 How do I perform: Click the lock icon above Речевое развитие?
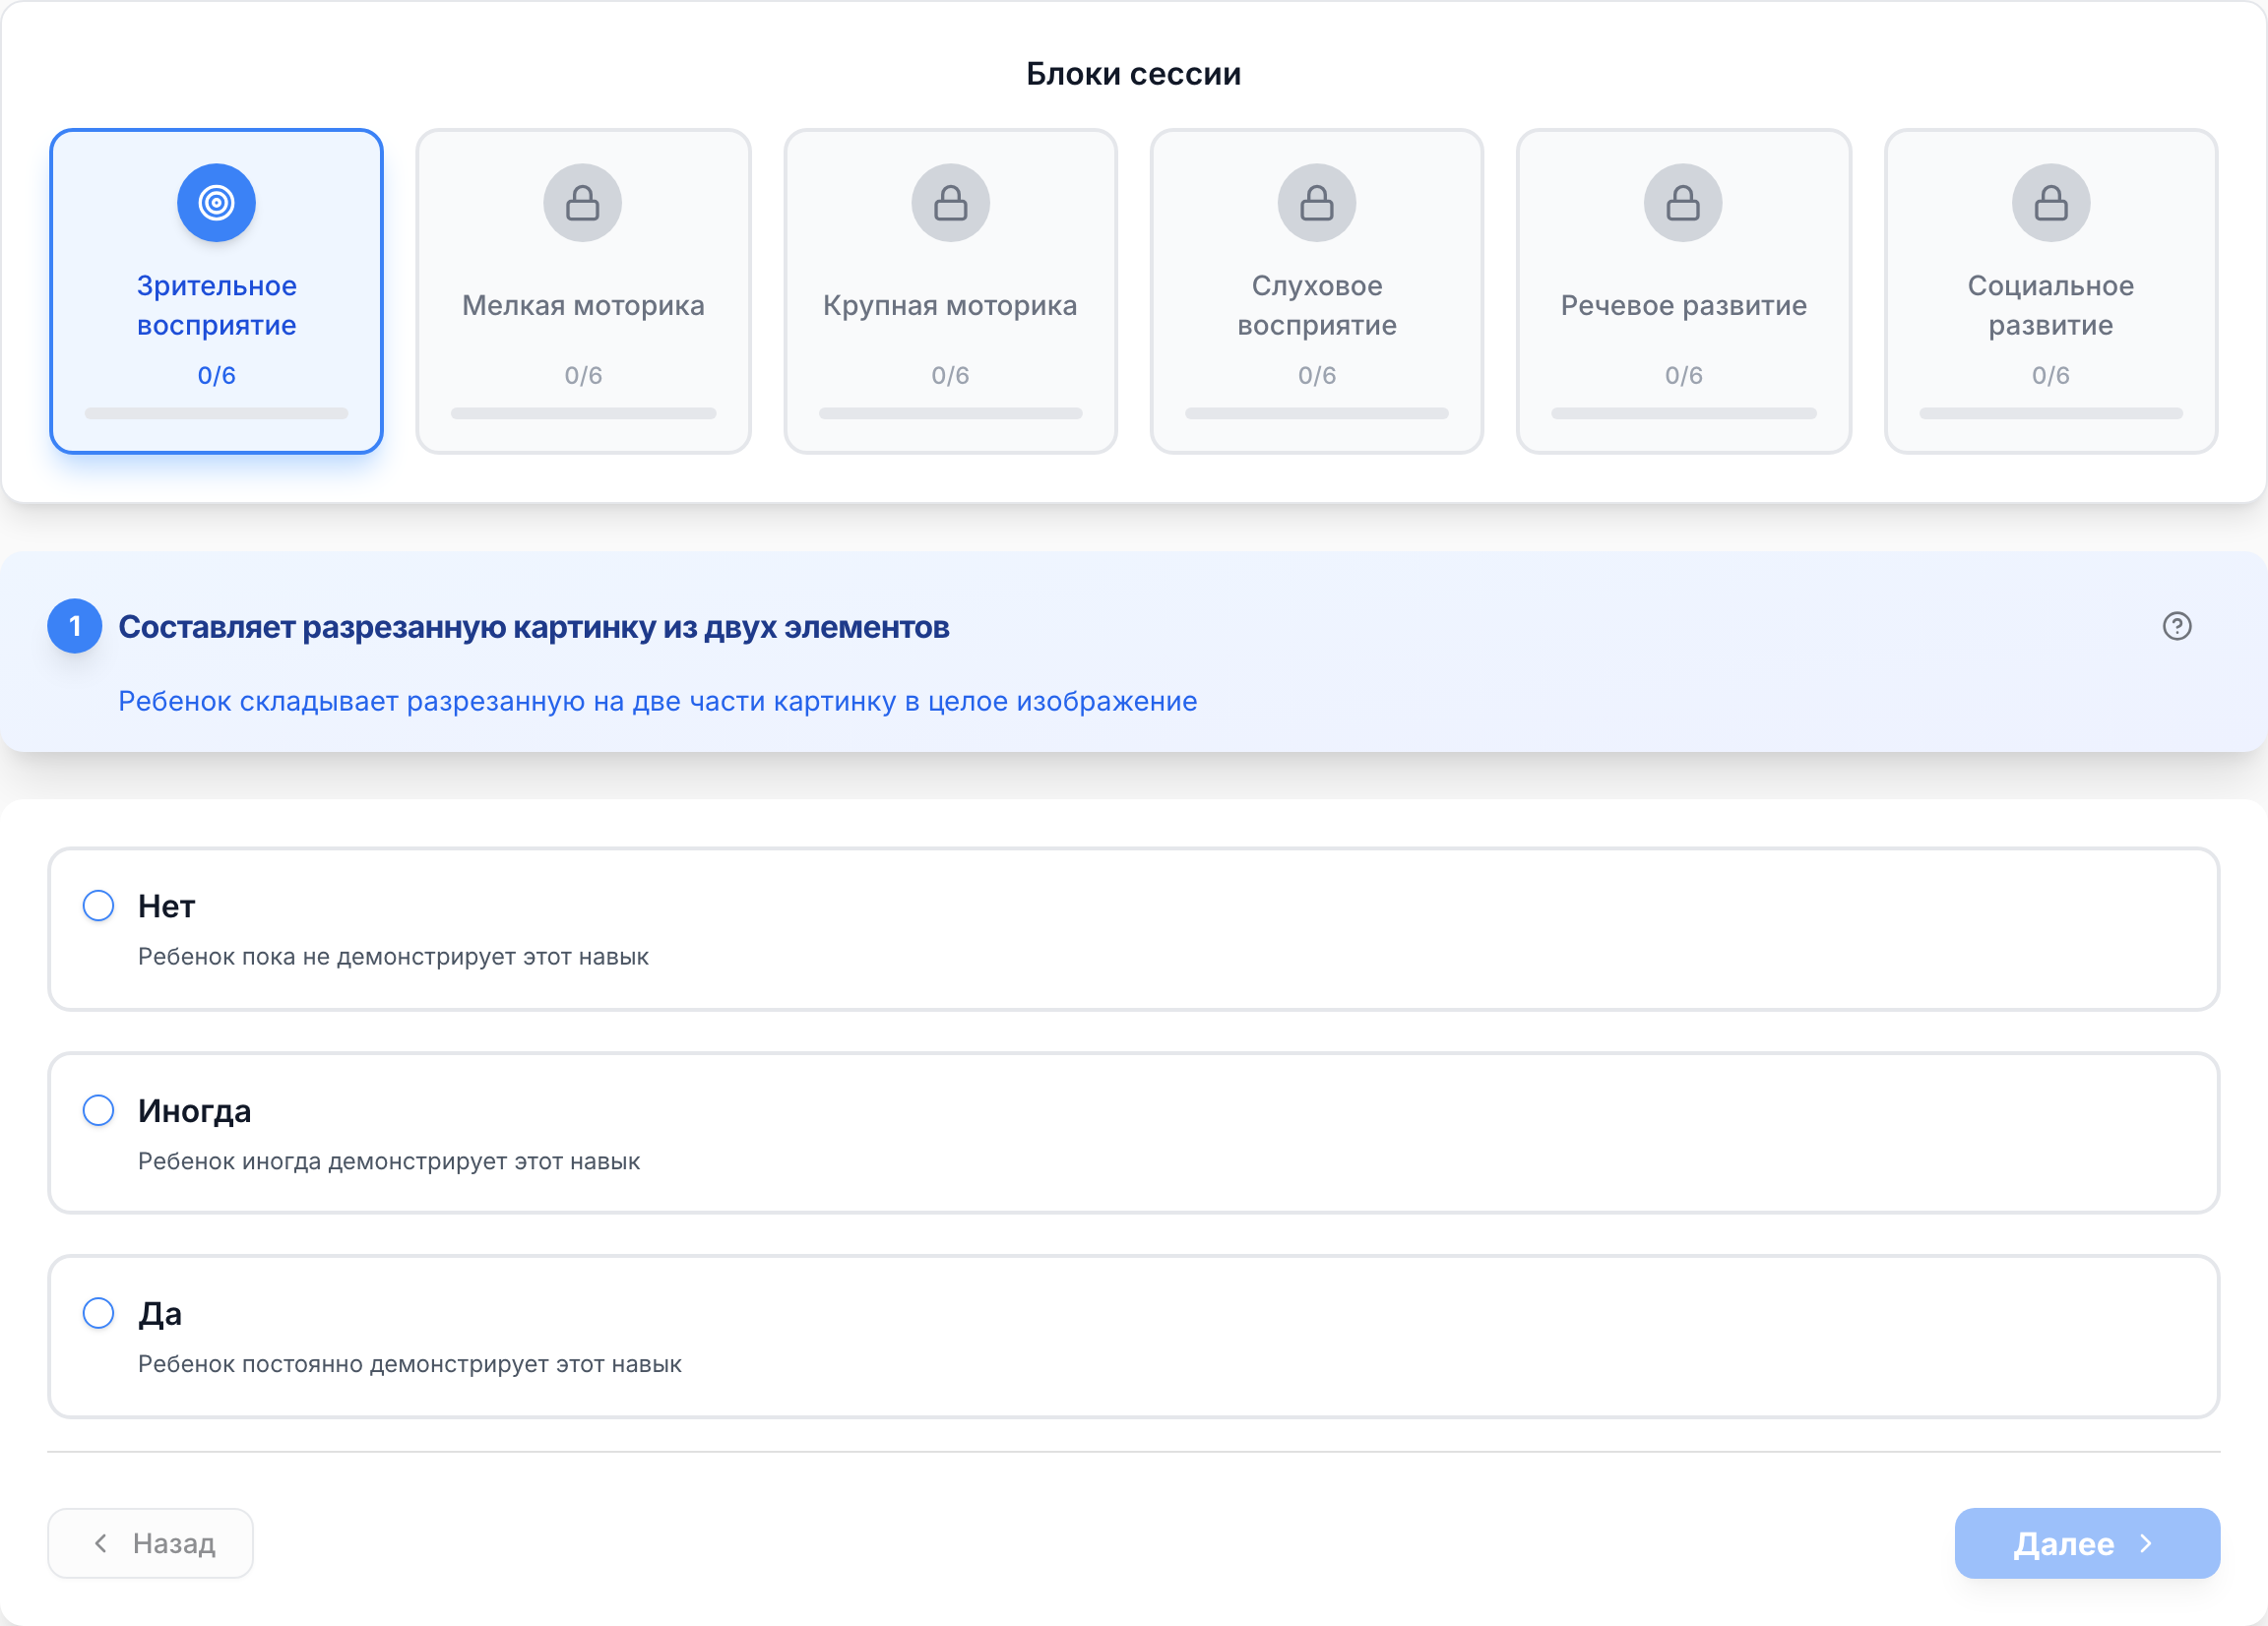click(1683, 203)
